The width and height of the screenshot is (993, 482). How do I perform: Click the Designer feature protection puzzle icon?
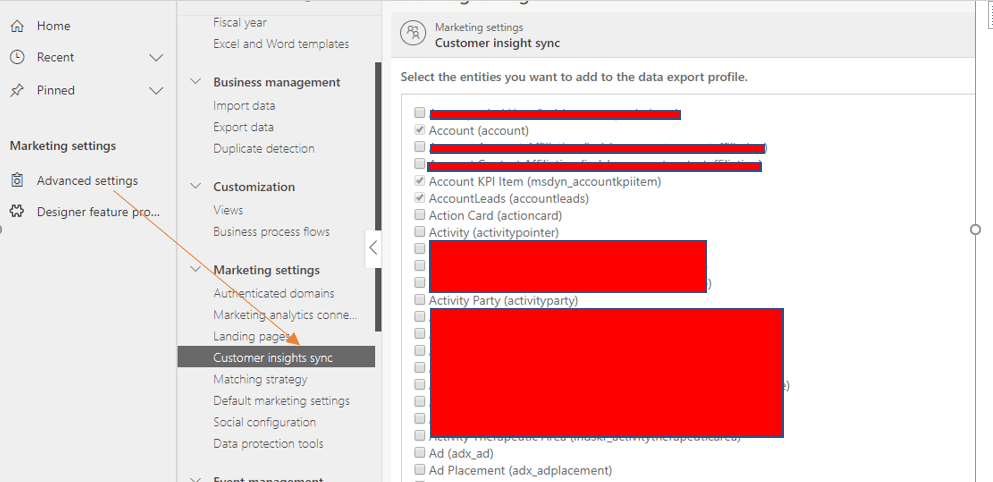17,212
